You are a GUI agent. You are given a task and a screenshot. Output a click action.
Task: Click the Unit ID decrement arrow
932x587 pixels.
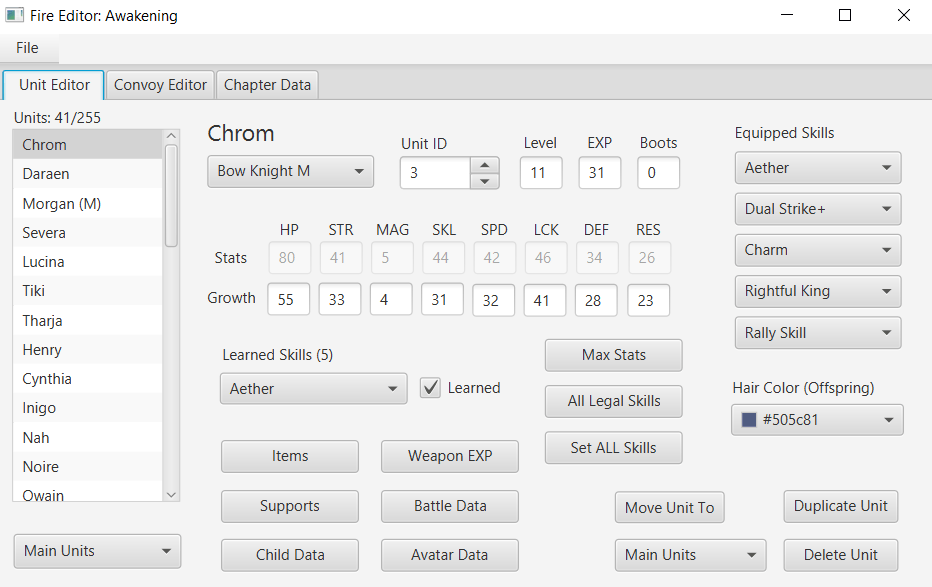[x=484, y=181]
